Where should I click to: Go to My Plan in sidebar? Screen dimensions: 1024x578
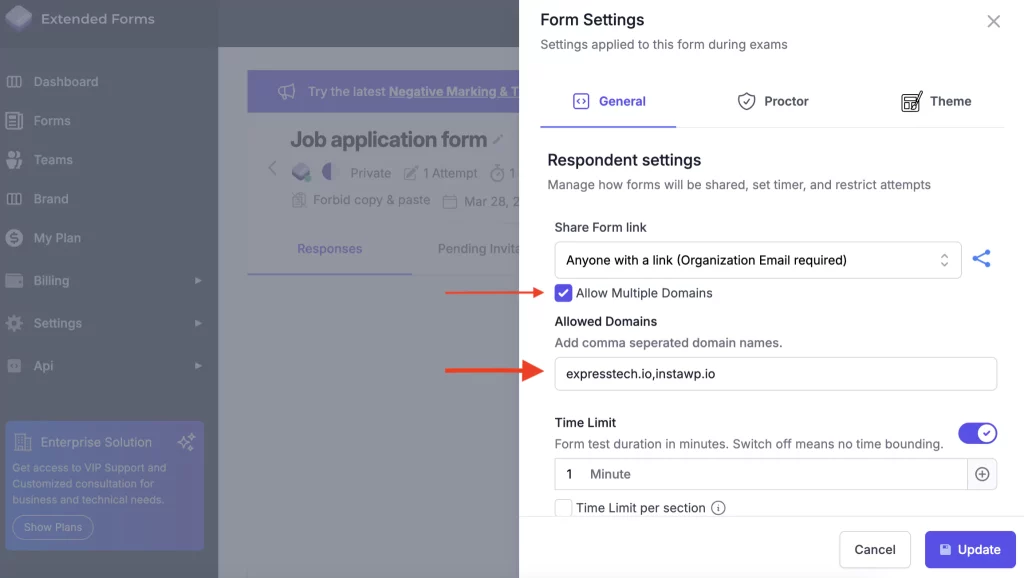coord(57,238)
